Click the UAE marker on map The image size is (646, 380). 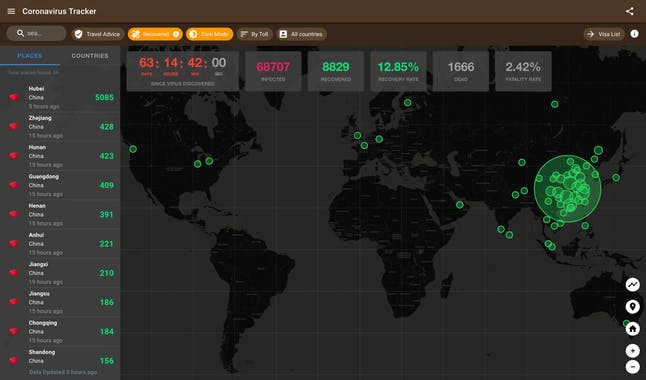460,205
